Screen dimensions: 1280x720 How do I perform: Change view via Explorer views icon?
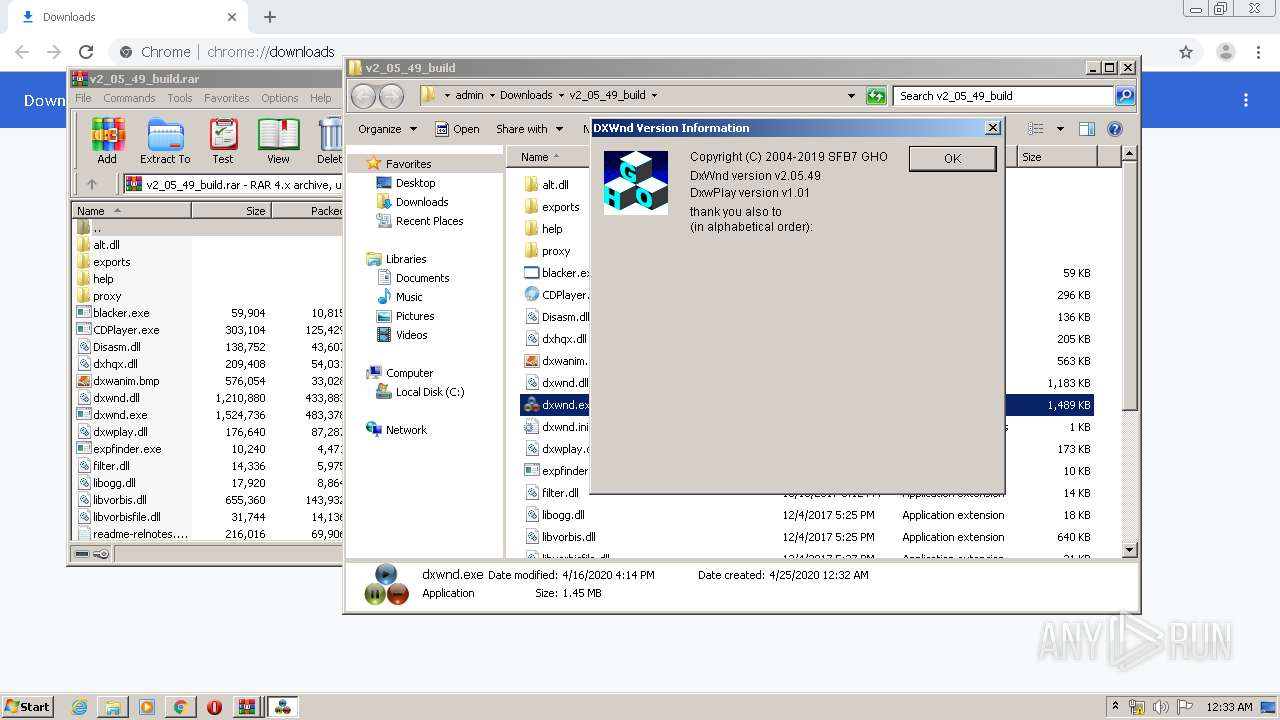(1036, 129)
